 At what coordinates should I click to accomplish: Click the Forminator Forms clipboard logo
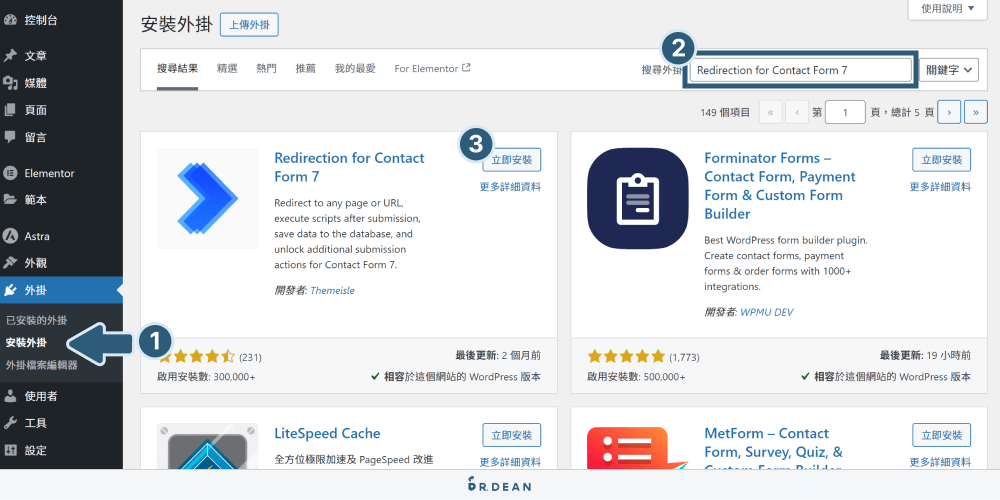point(638,198)
